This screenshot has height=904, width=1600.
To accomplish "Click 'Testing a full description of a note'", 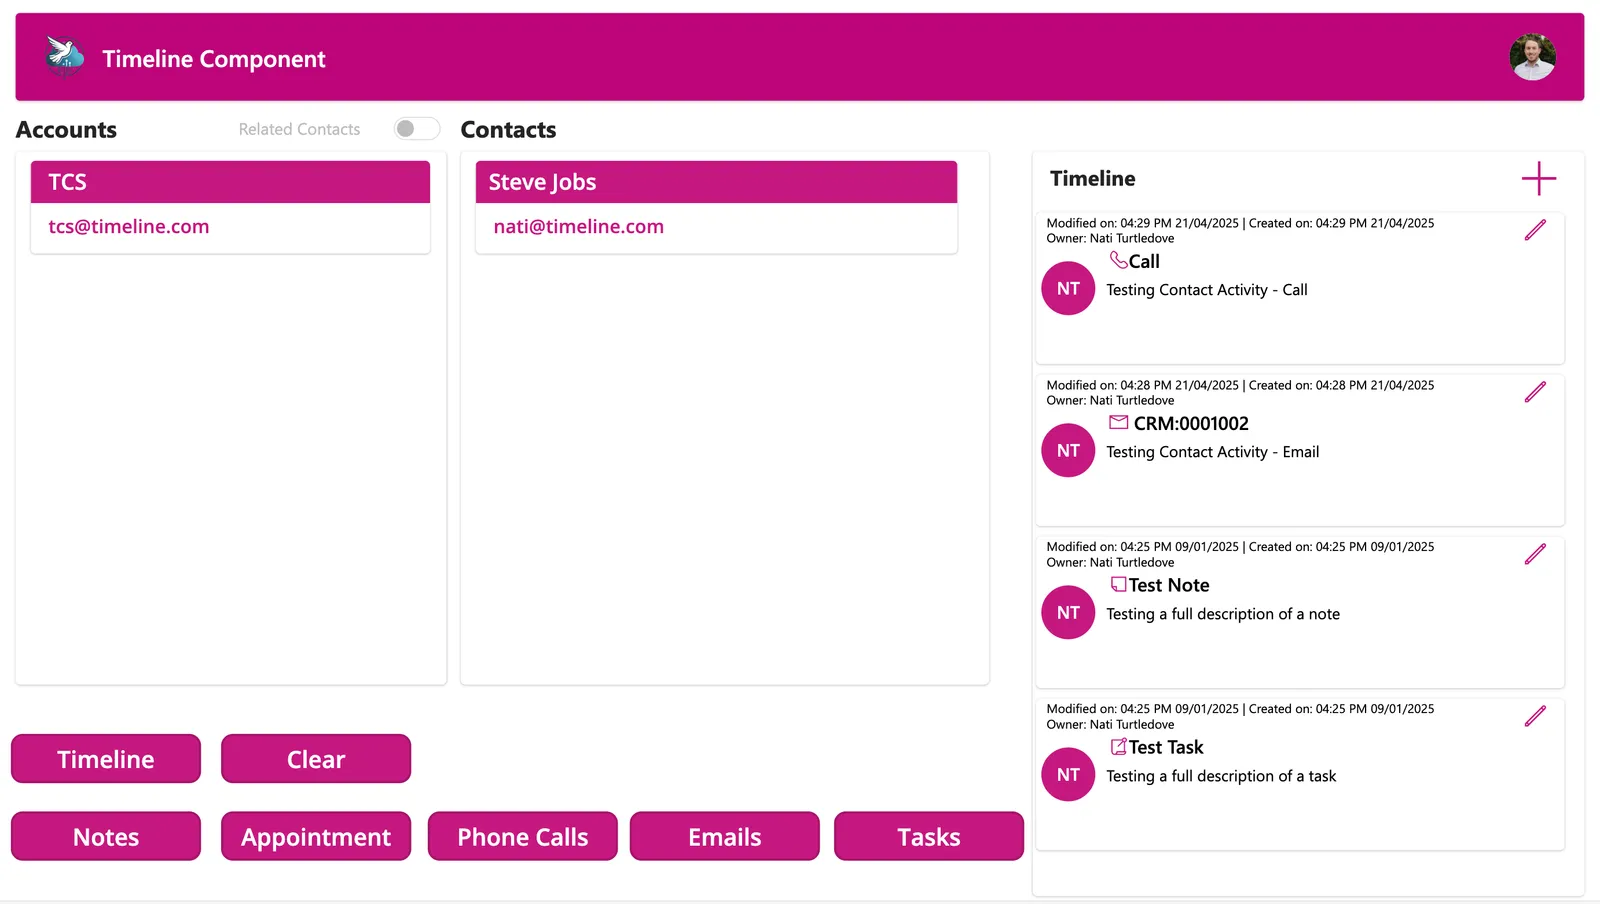I will tap(1223, 614).
